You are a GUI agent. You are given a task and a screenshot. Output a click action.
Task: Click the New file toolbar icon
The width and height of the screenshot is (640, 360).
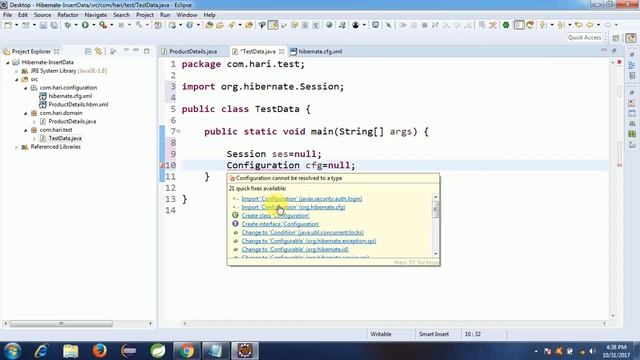(8, 25)
